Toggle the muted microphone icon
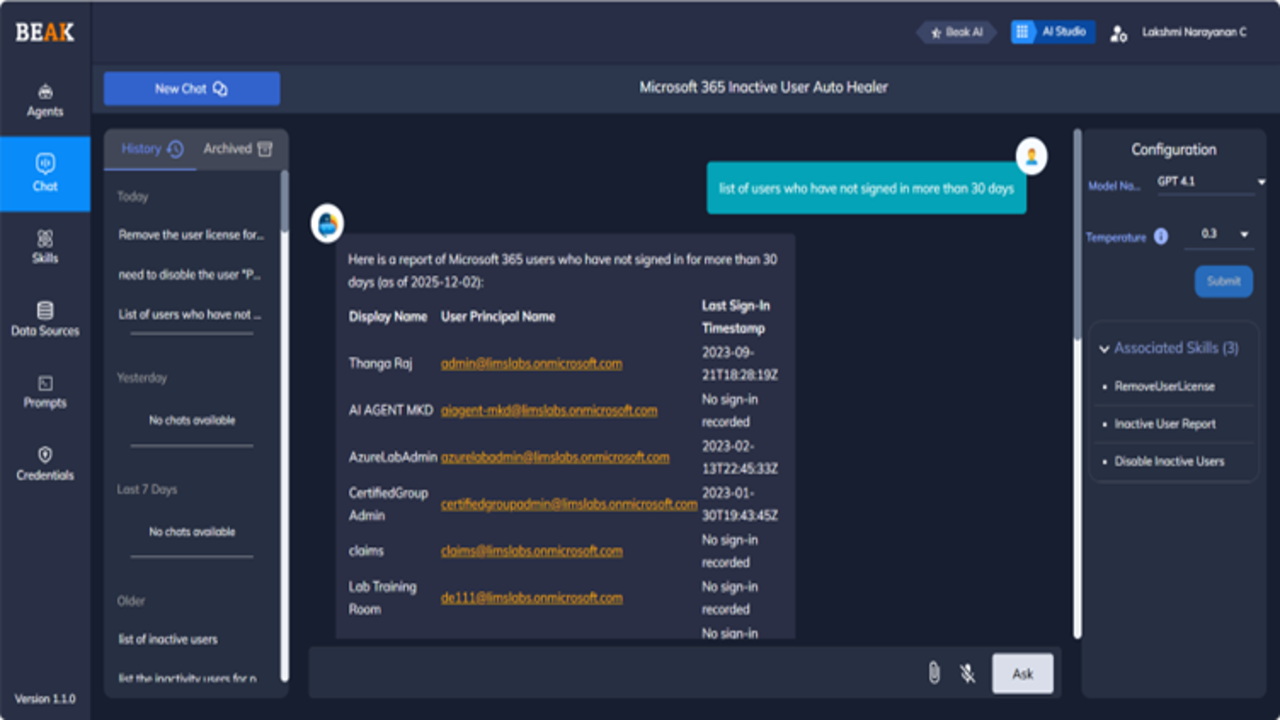 point(967,673)
